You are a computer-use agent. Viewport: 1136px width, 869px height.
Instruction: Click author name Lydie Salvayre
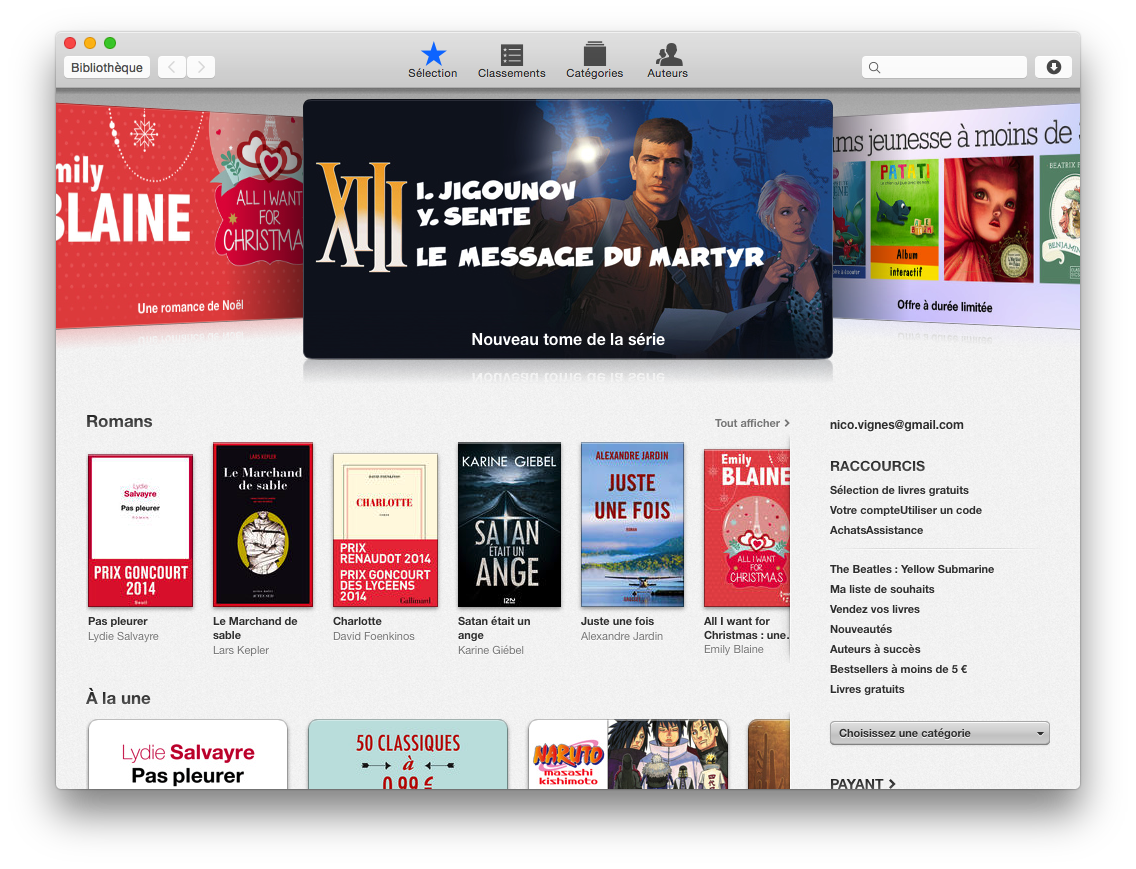123,636
